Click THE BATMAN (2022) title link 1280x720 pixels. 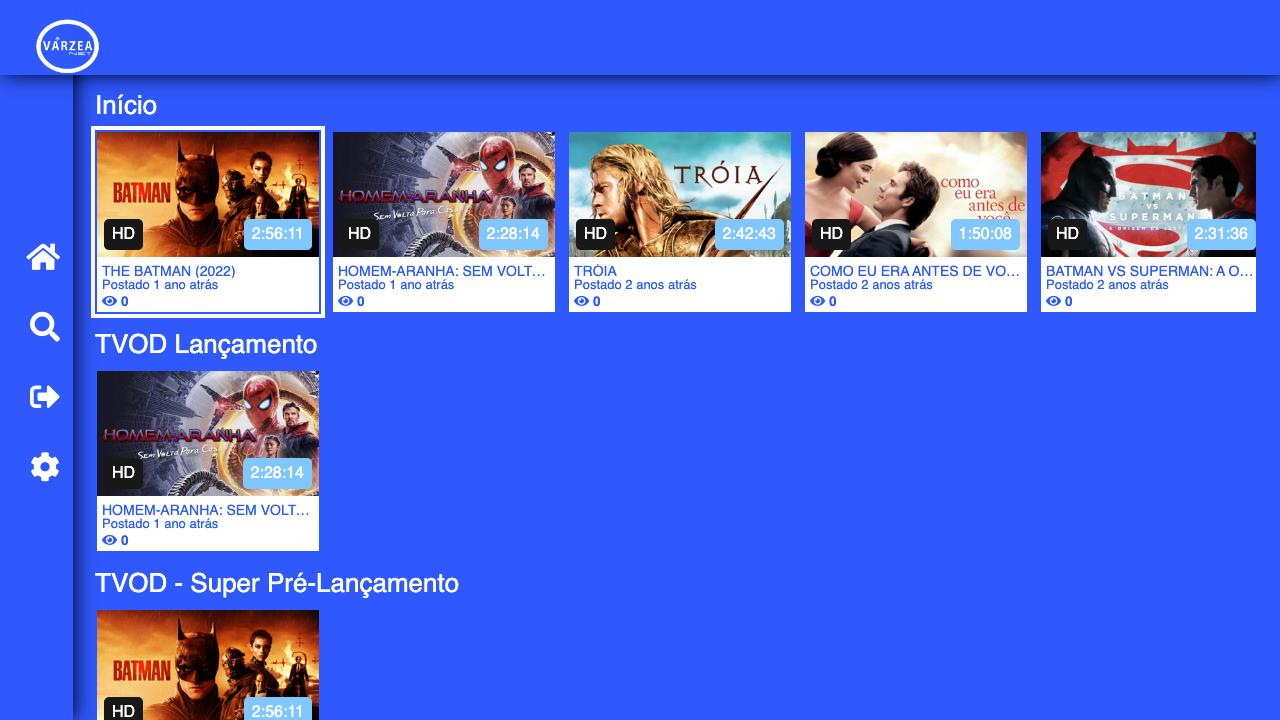pos(169,271)
